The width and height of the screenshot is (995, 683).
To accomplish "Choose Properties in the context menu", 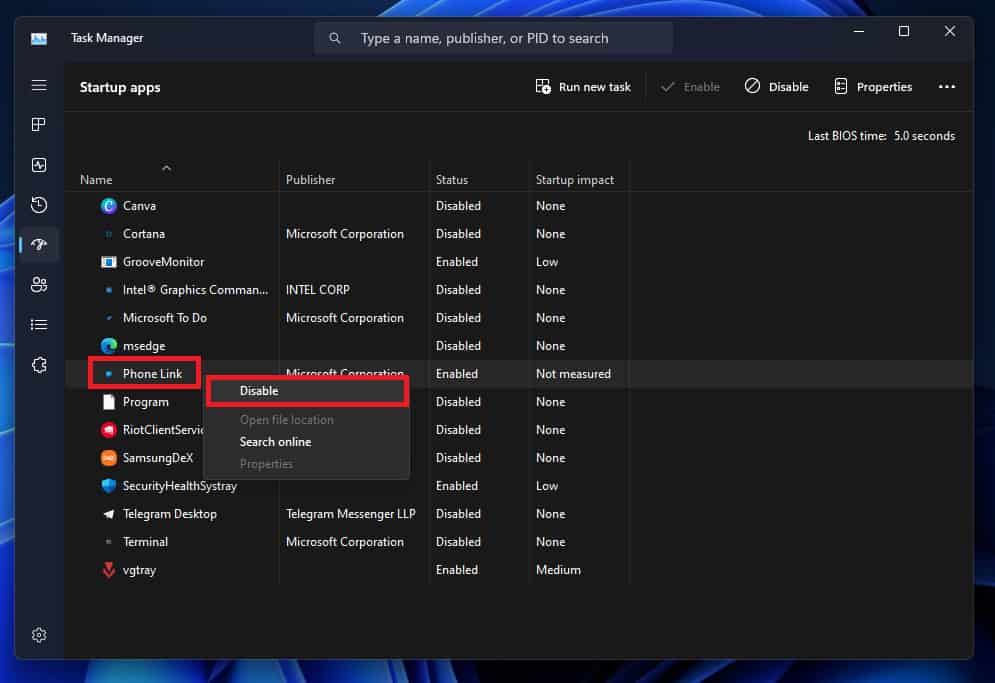I will tap(307, 464).
